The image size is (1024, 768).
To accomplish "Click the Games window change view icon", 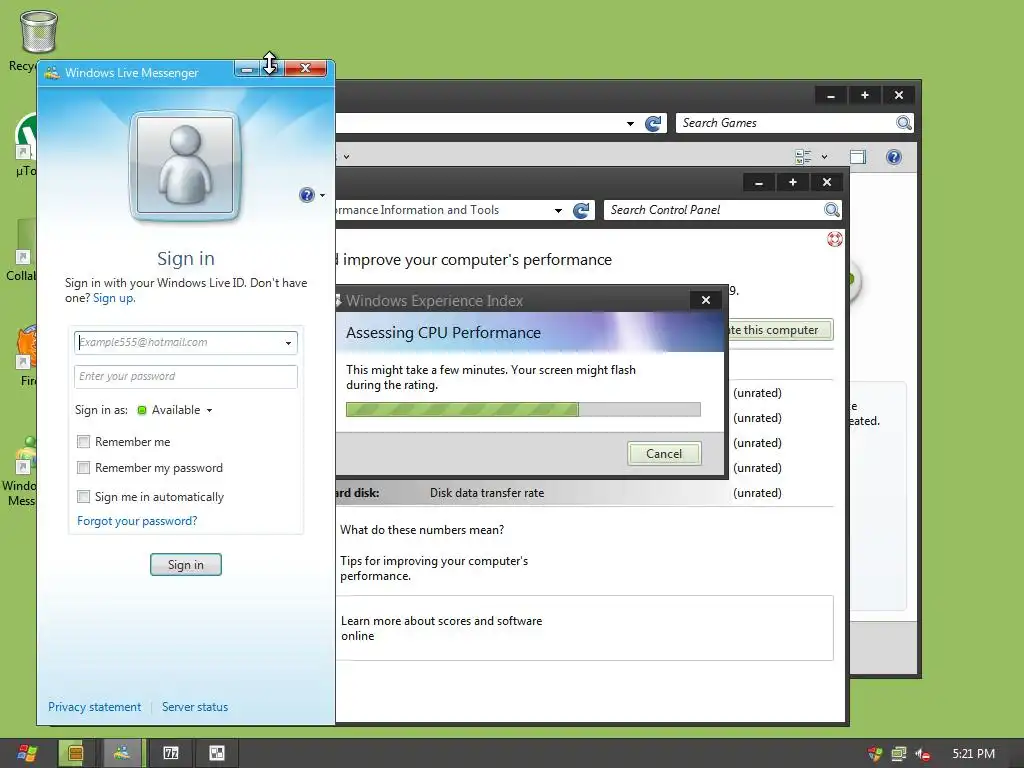I will click(803, 157).
